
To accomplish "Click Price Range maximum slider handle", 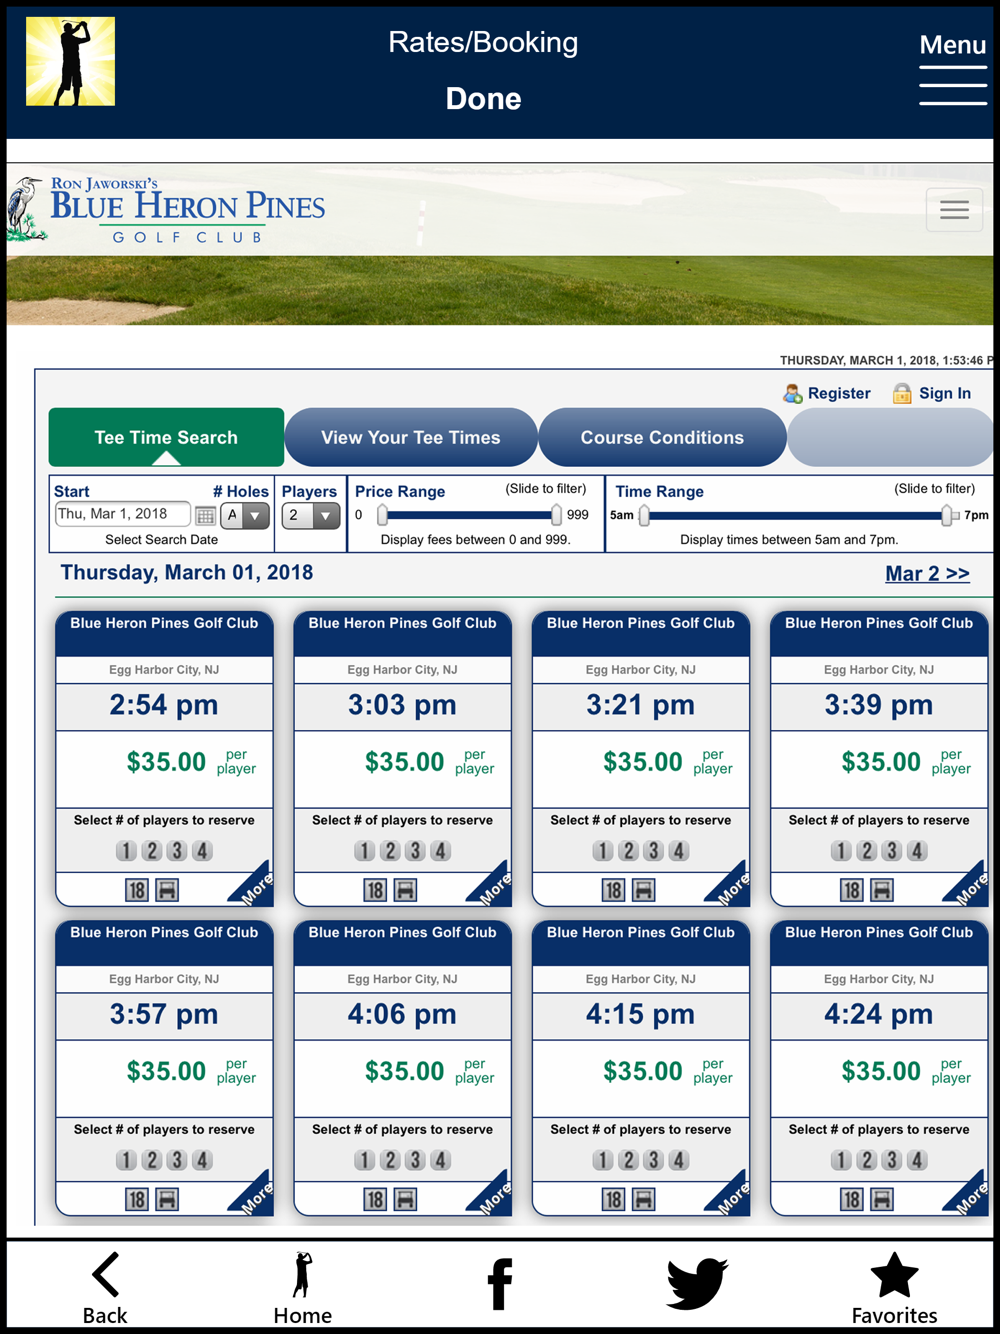I will (x=556, y=515).
